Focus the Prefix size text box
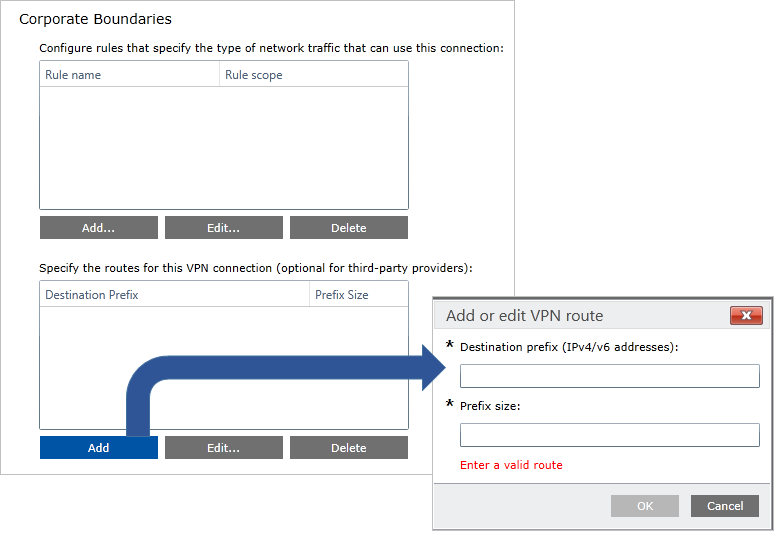 pyautogui.click(x=609, y=435)
